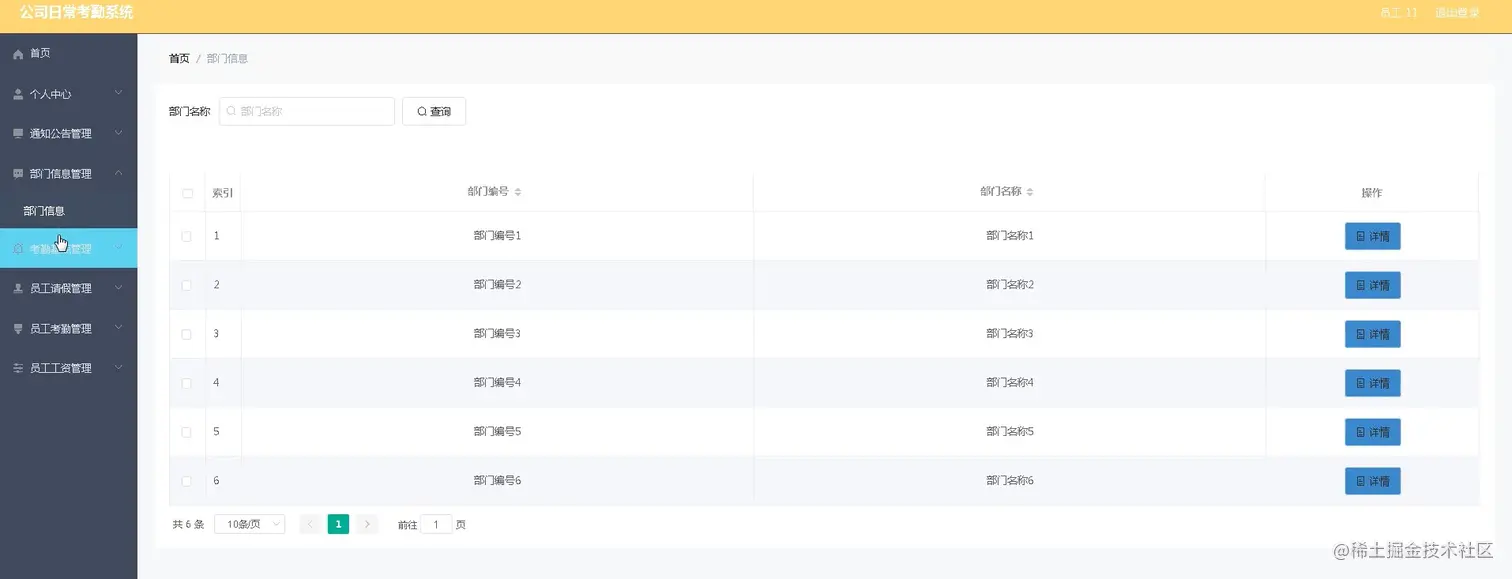Collapse the 部门信息管理 chevron
This screenshot has height=579, width=1512.
point(118,173)
